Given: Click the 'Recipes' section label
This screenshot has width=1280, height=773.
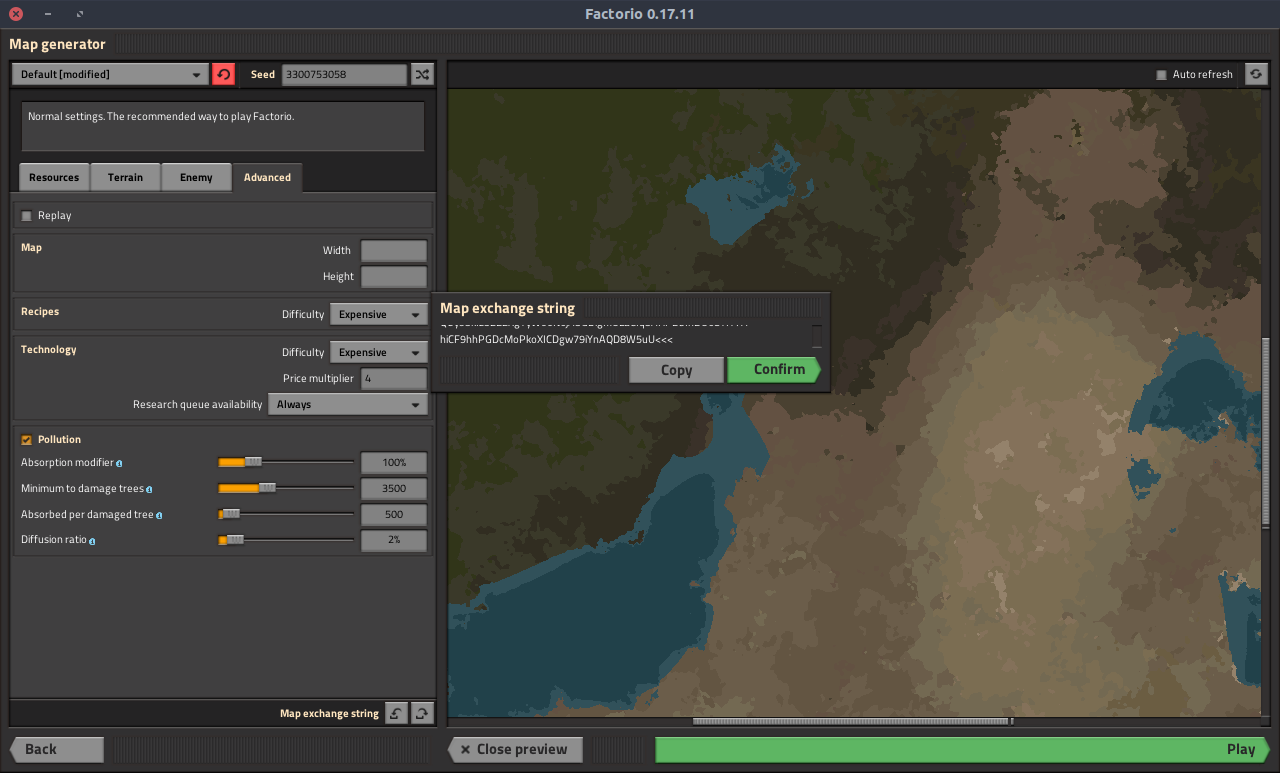Looking at the screenshot, I should click(40, 311).
